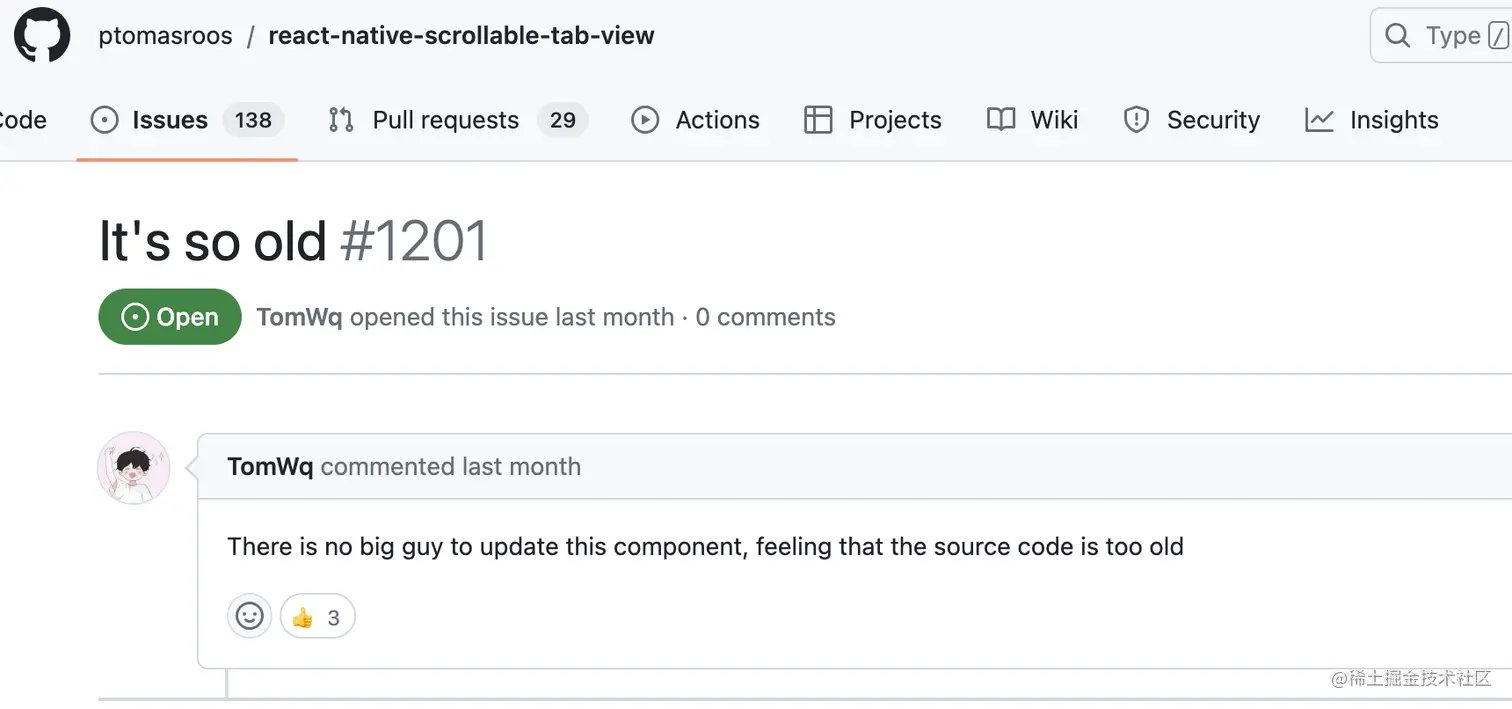Open the Code tab
Viewport: 1512px width, 709px height.
(x=22, y=120)
